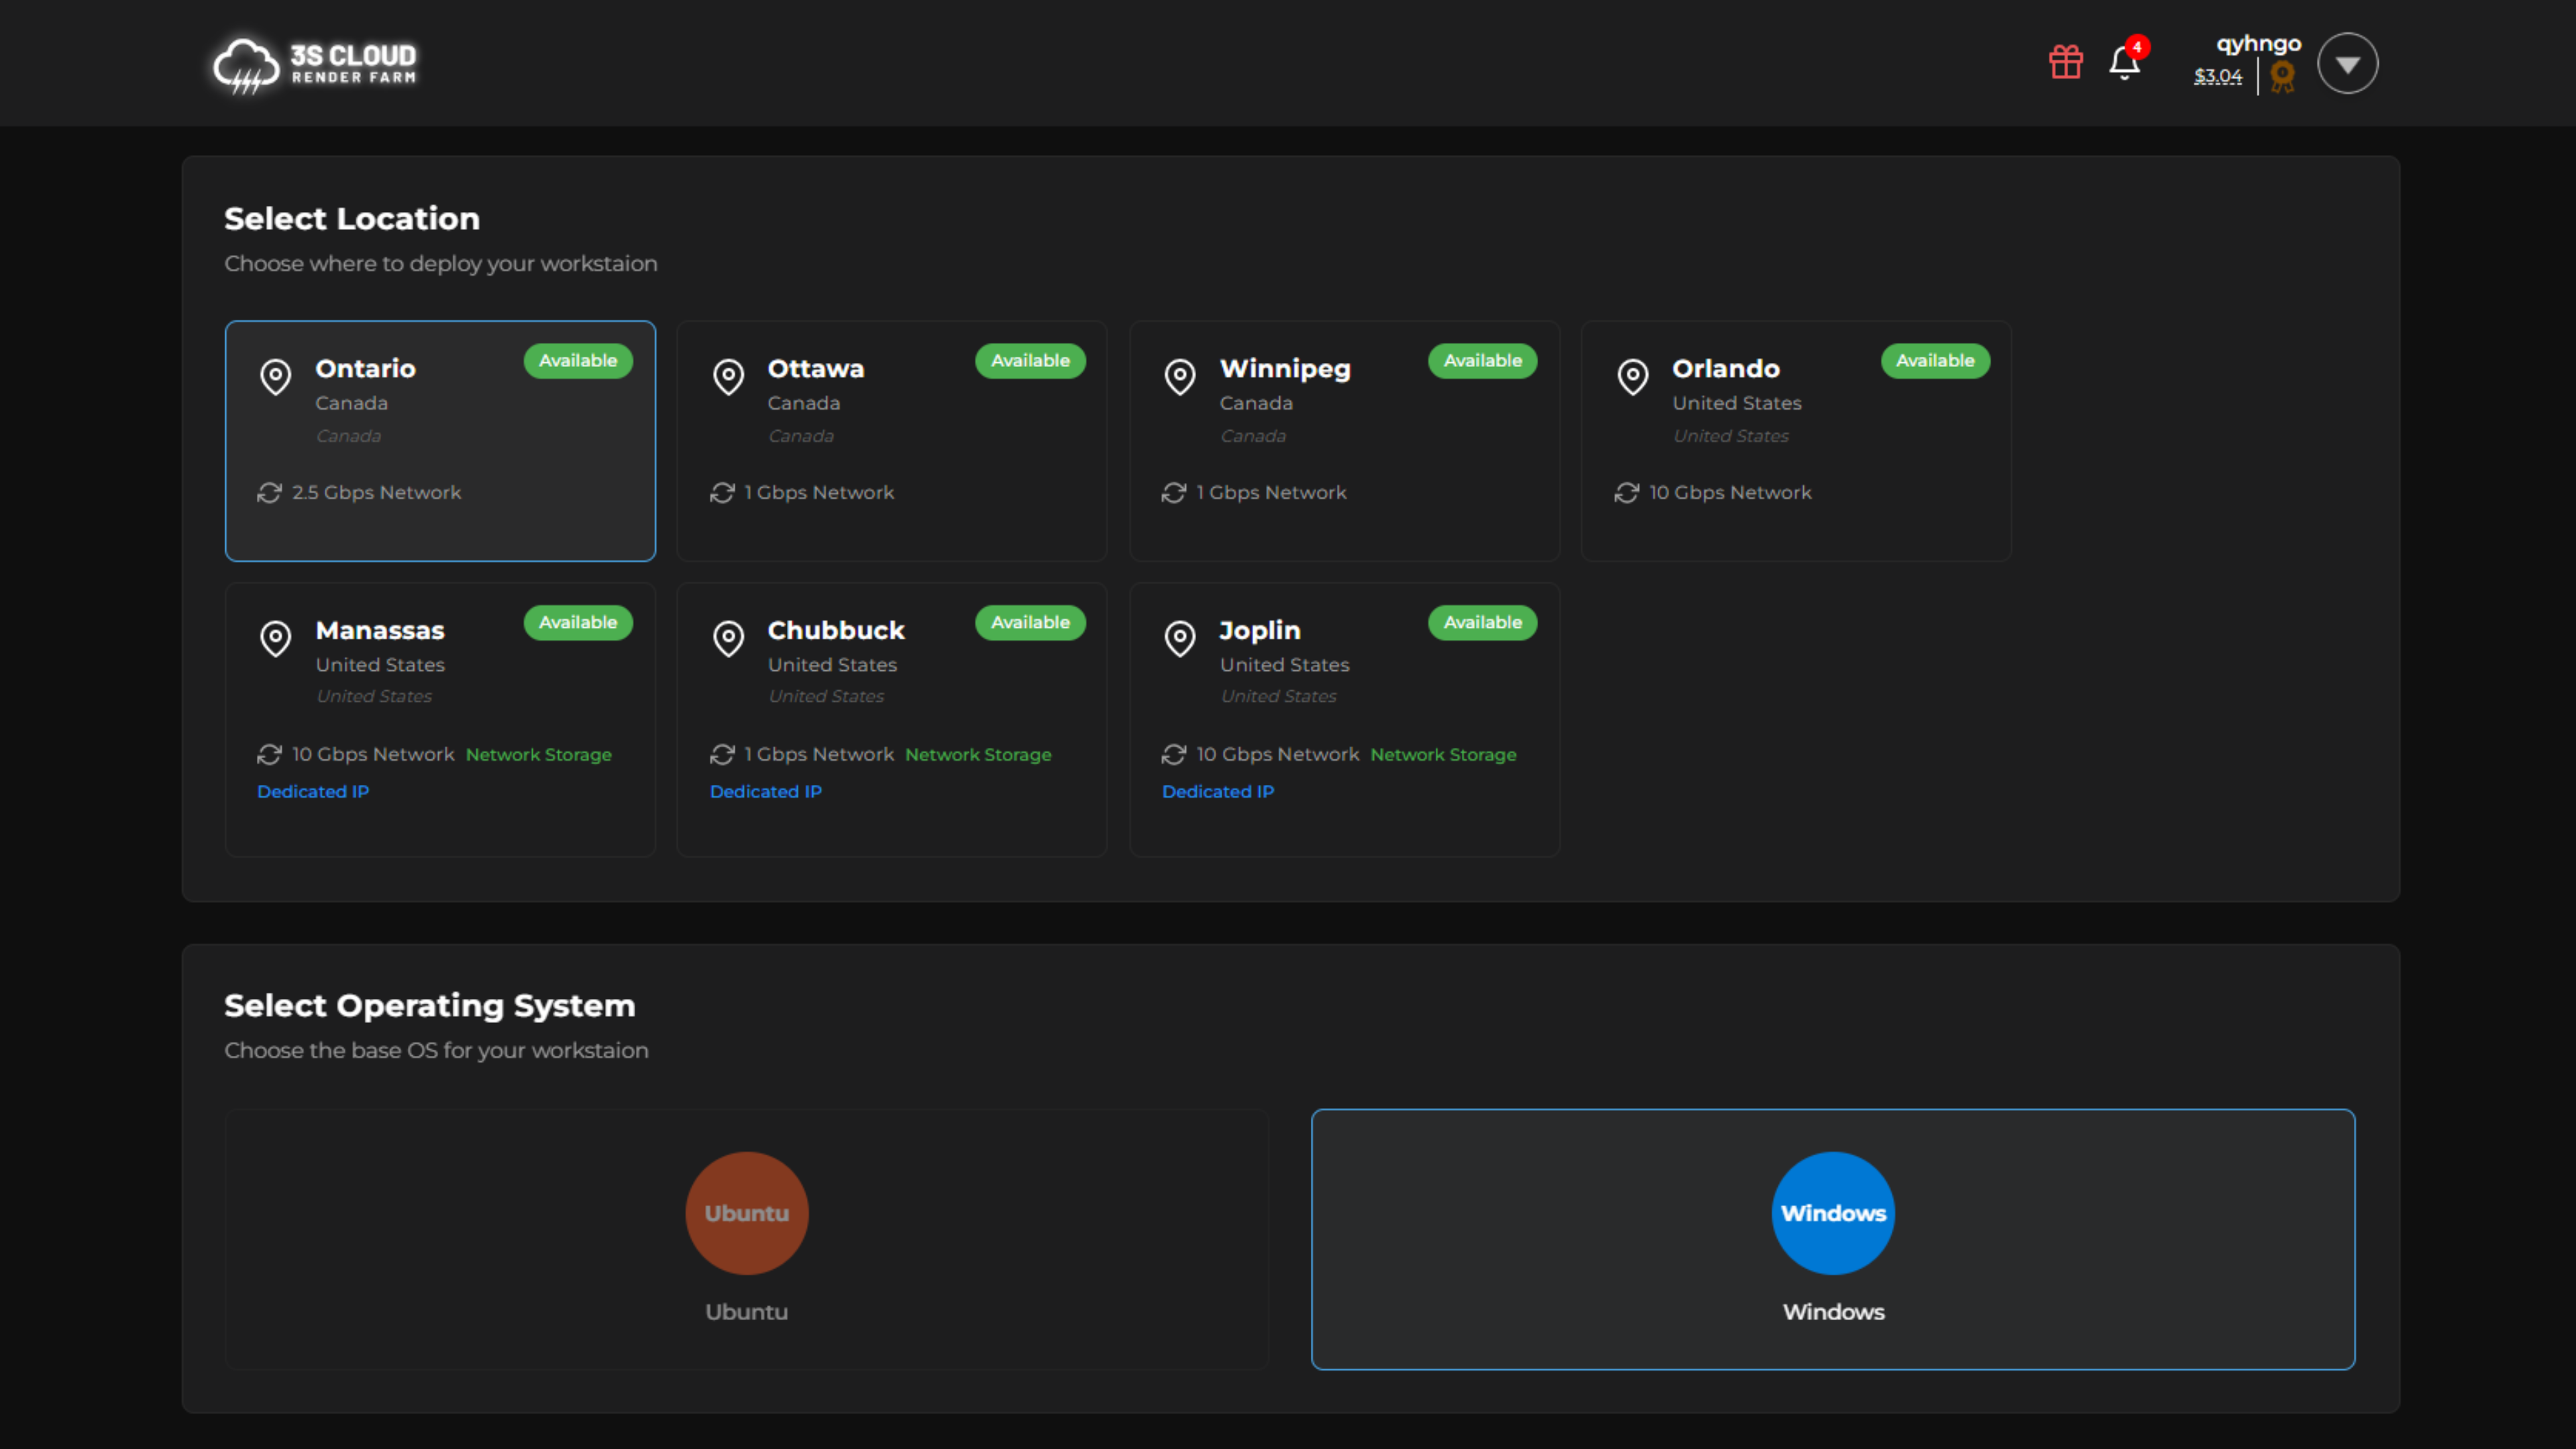The image size is (2576, 1449).
Task: Click the Available badge on Orlando
Action: (x=1934, y=361)
